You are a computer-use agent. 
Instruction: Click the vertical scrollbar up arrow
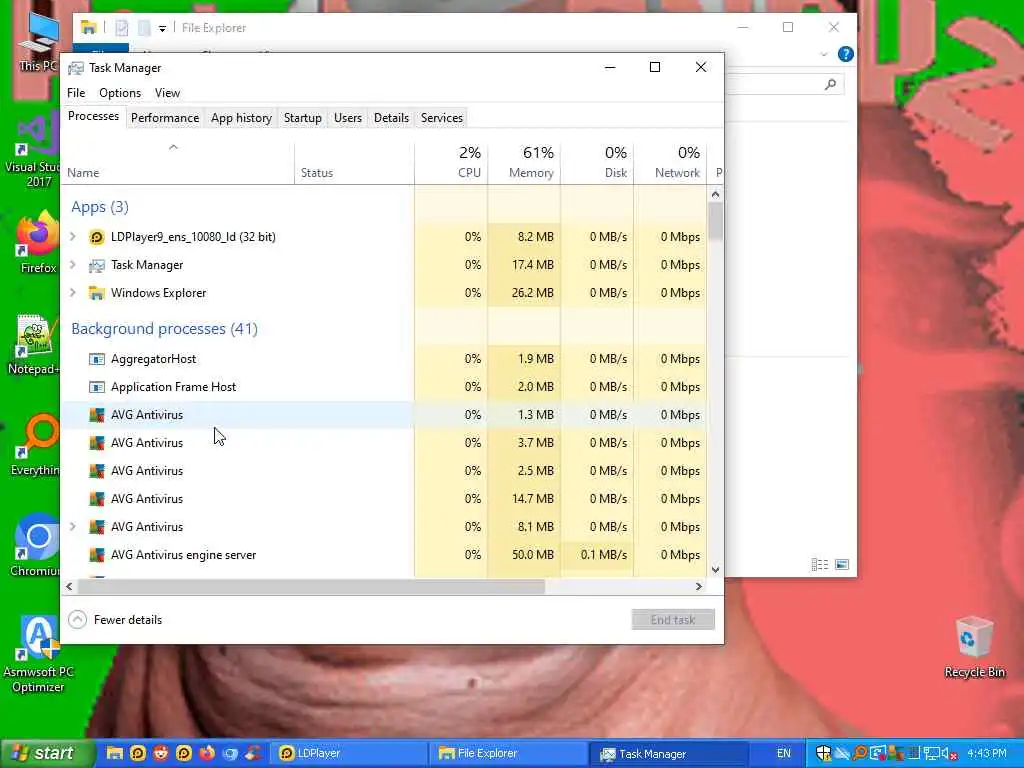click(x=715, y=194)
